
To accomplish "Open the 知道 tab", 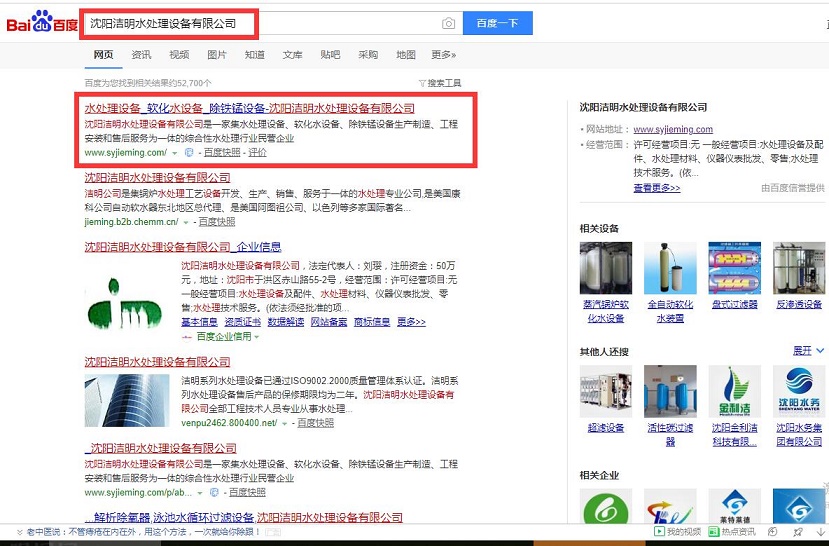I will (x=255, y=54).
